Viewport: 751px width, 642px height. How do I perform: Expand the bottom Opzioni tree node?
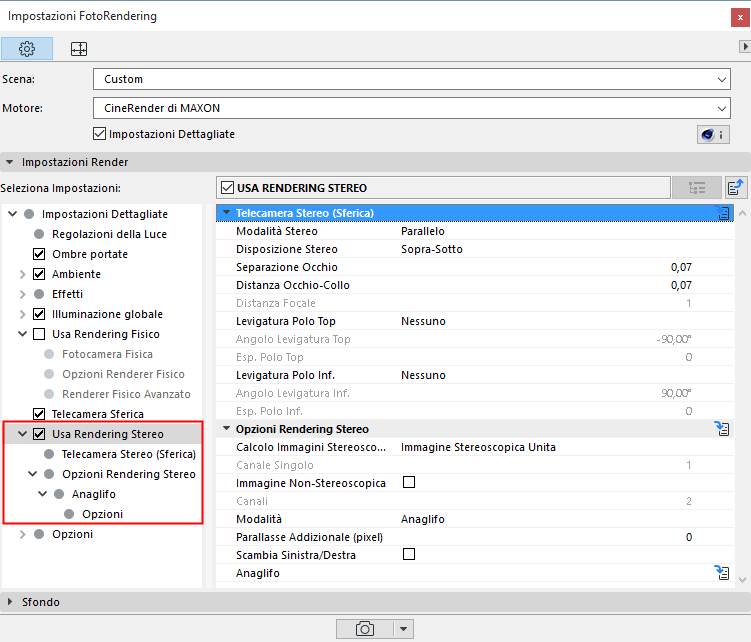pos(23,534)
